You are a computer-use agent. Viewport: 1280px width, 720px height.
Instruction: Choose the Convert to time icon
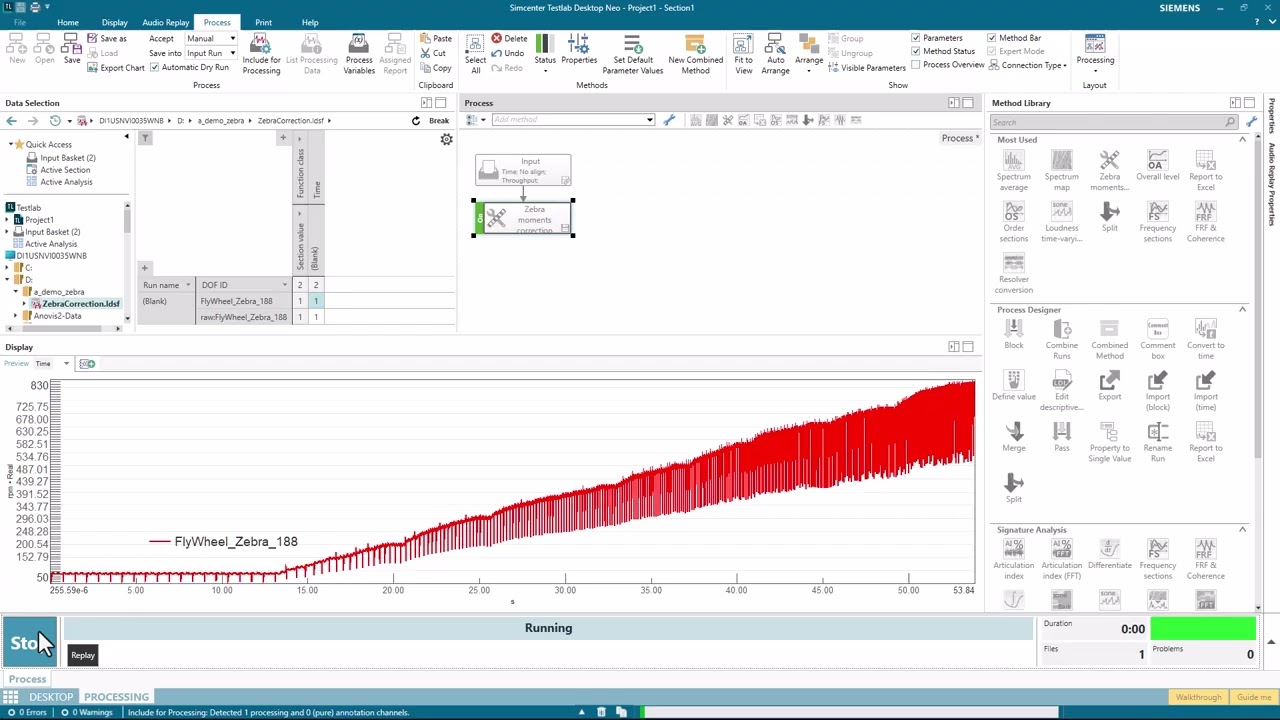coord(1205,340)
